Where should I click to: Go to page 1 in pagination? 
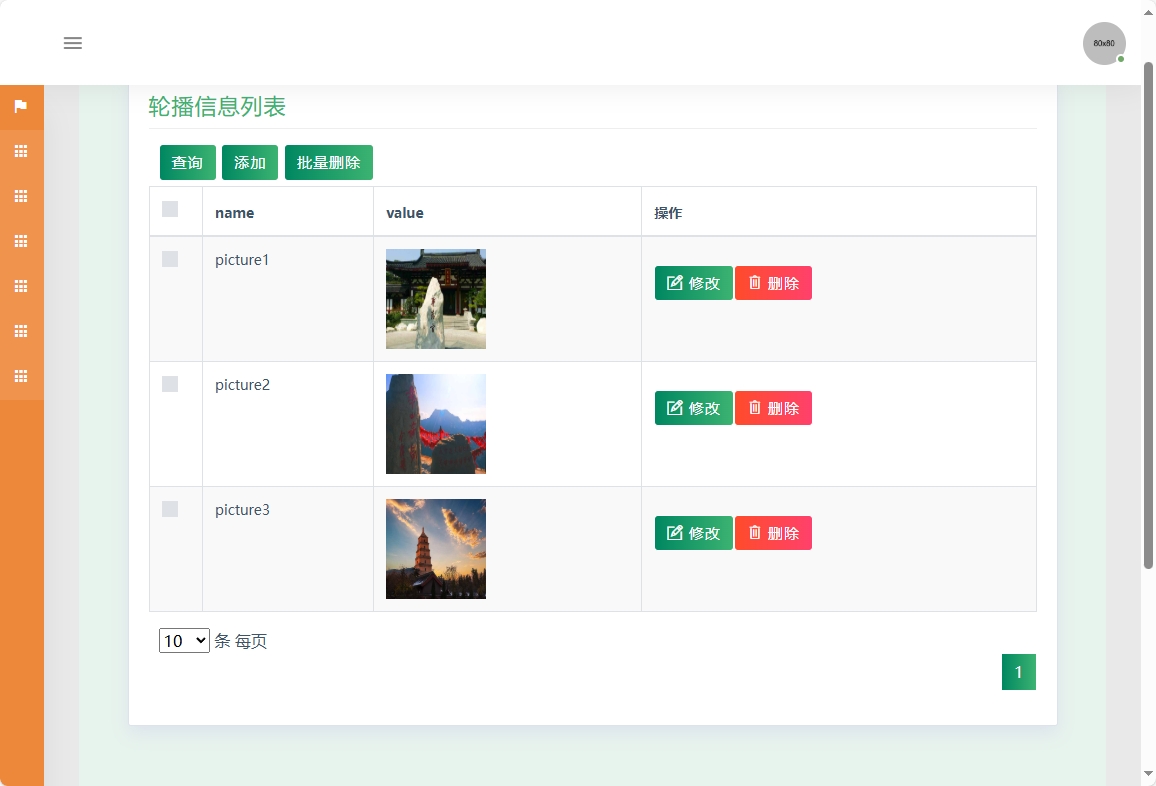coord(1019,672)
